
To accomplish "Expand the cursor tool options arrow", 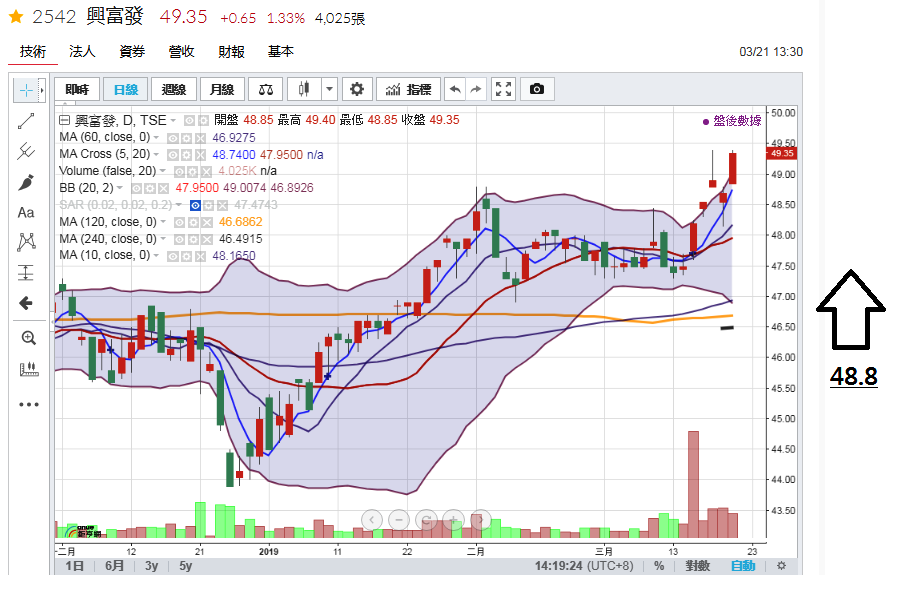I will pos(42,90).
